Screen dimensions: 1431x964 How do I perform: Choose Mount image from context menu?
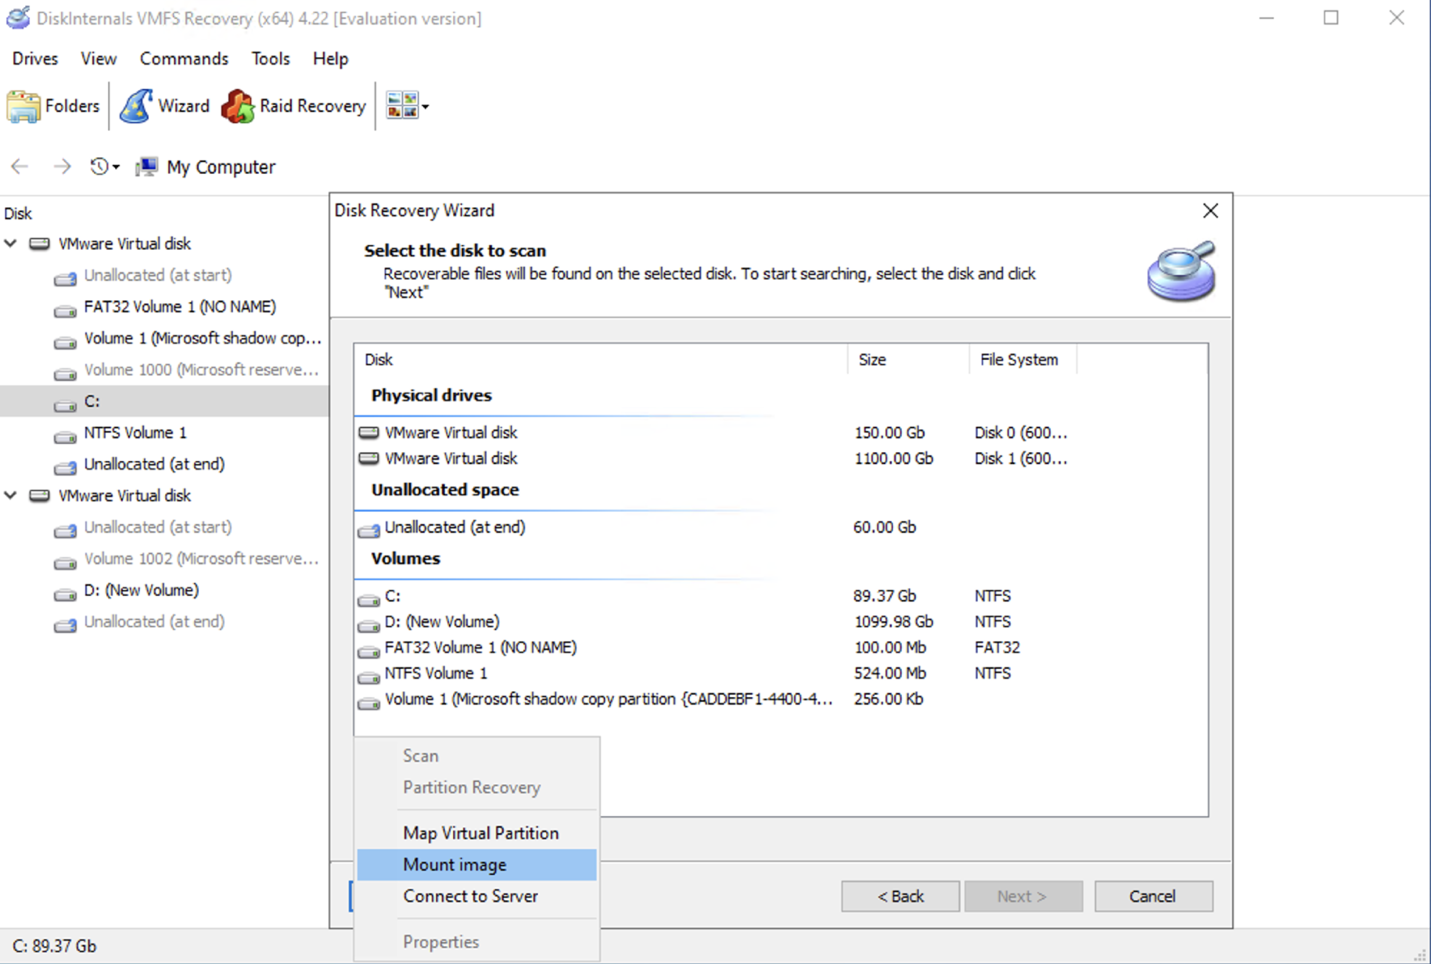coord(477,865)
